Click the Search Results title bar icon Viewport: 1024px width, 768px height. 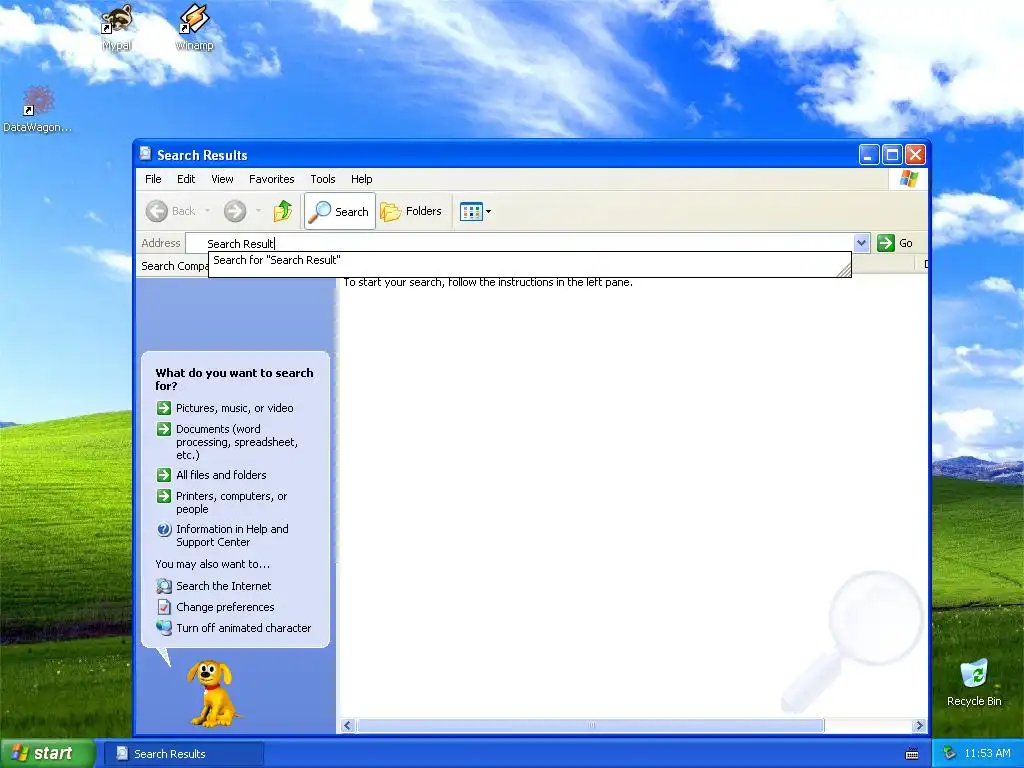[145, 154]
